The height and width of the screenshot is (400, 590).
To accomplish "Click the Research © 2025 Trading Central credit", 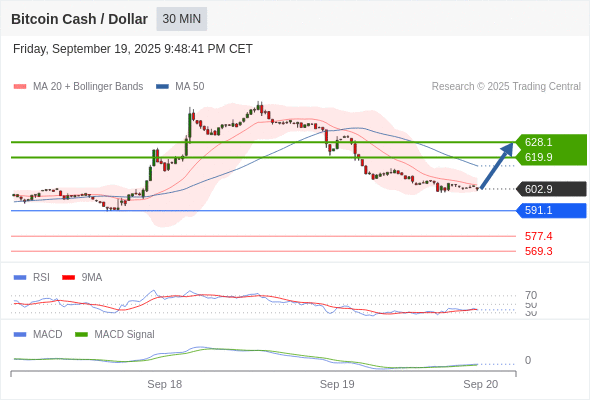I will [506, 87].
